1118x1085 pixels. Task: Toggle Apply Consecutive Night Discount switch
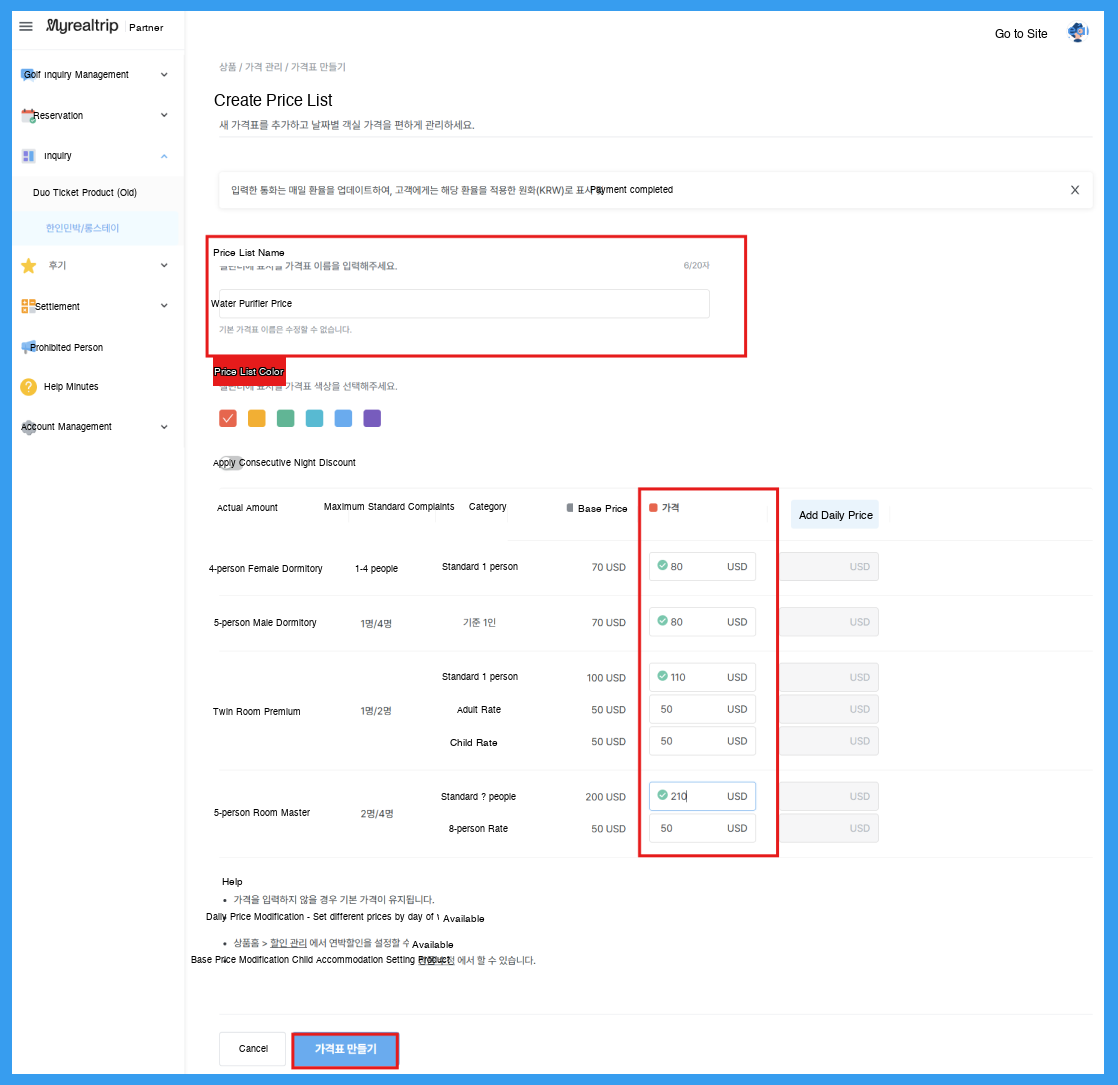tap(230, 463)
